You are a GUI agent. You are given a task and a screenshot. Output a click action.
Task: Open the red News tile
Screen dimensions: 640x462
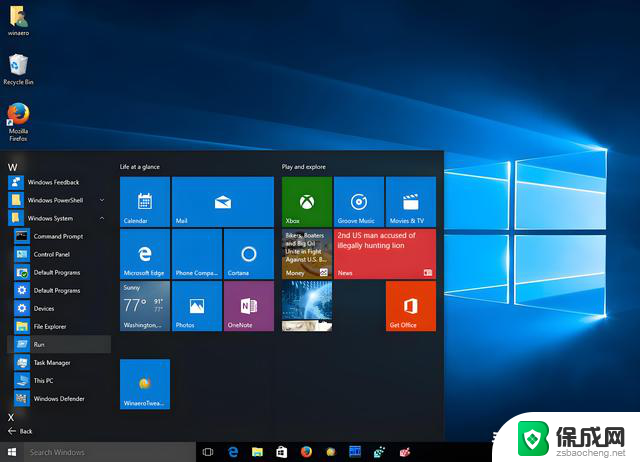tap(385, 254)
